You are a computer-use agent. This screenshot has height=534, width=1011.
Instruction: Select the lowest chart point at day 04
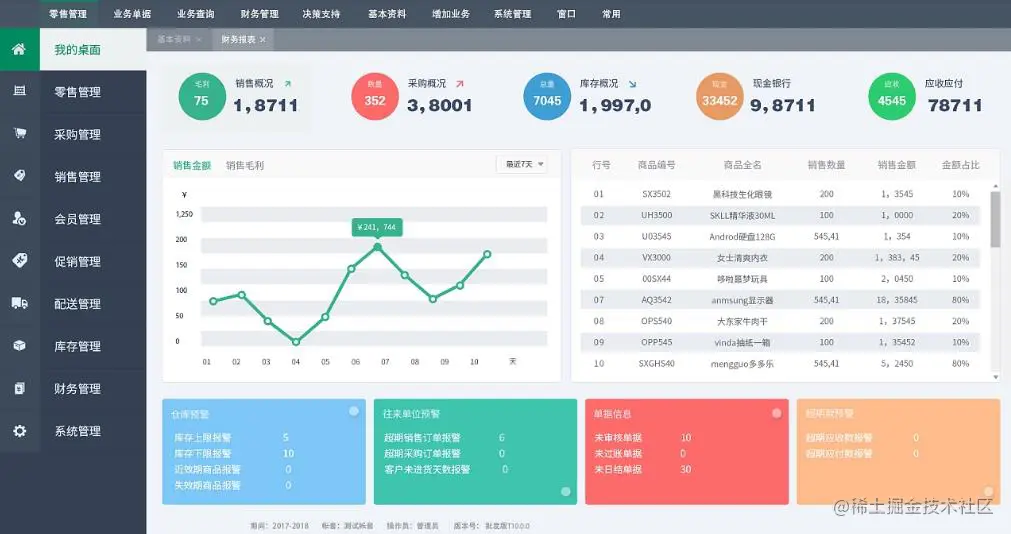295,342
